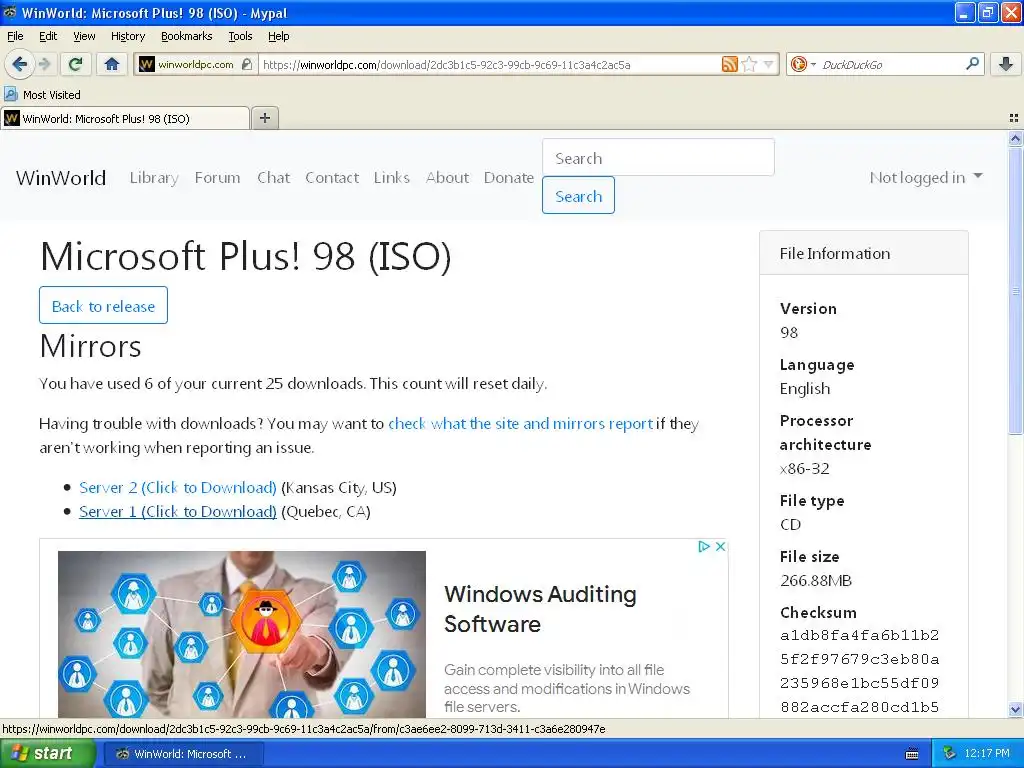
Task: Open a new tab with the plus button
Action: point(264,118)
